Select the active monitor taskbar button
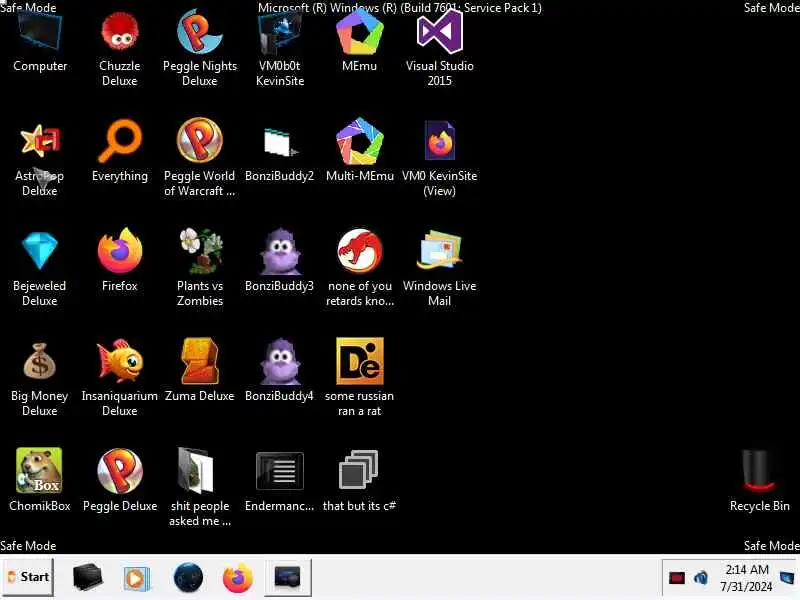The width and height of the screenshot is (800, 600). coord(288,577)
